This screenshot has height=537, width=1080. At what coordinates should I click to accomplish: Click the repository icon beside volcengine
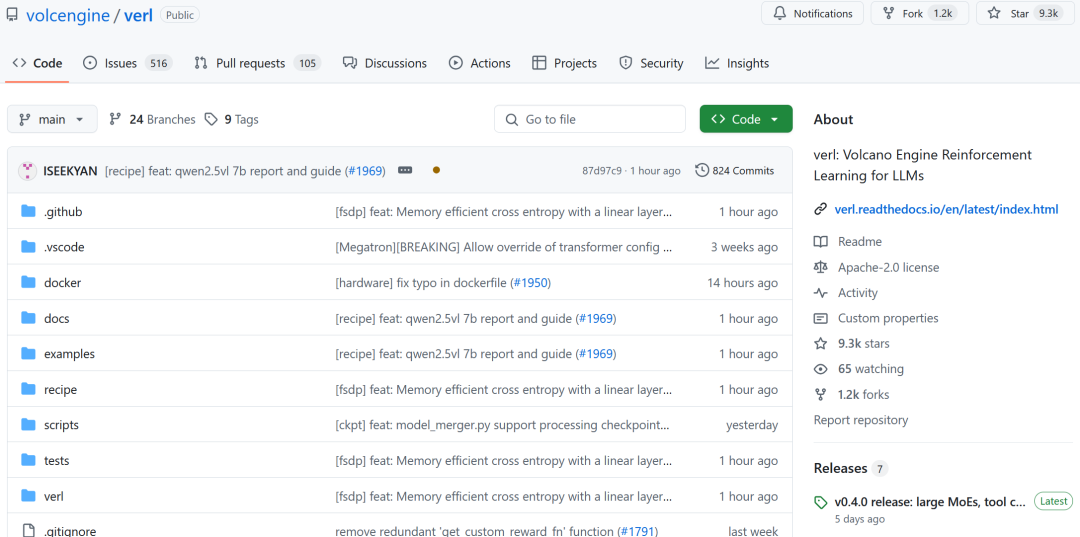(x=12, y=14)
